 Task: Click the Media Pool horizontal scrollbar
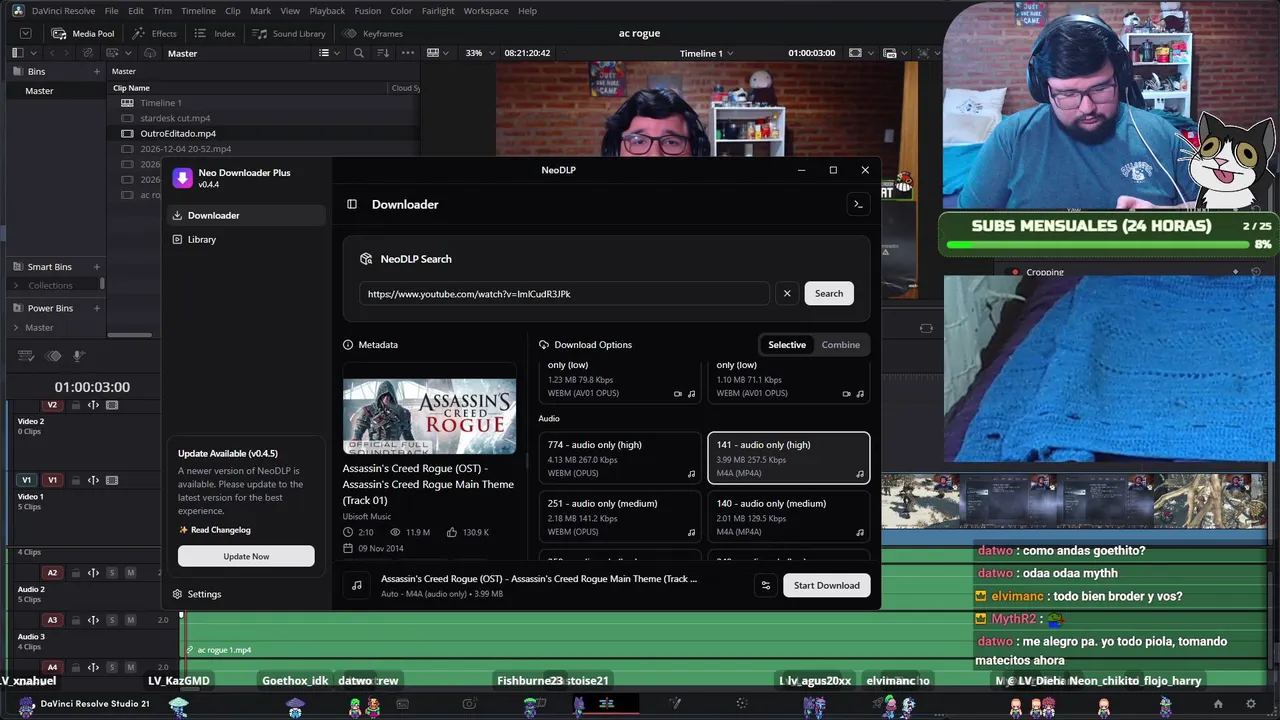click(x=130, y=335)
